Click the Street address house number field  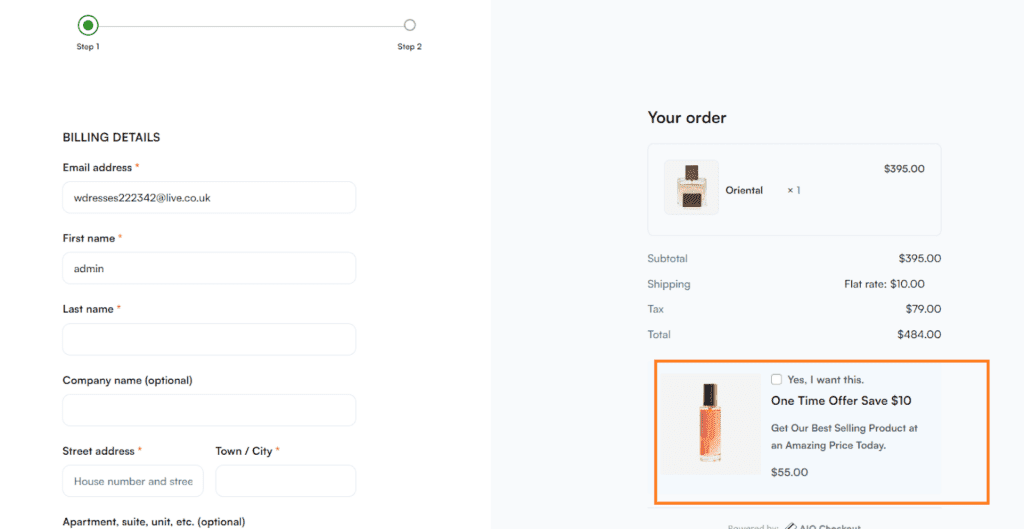click(133, 481)
